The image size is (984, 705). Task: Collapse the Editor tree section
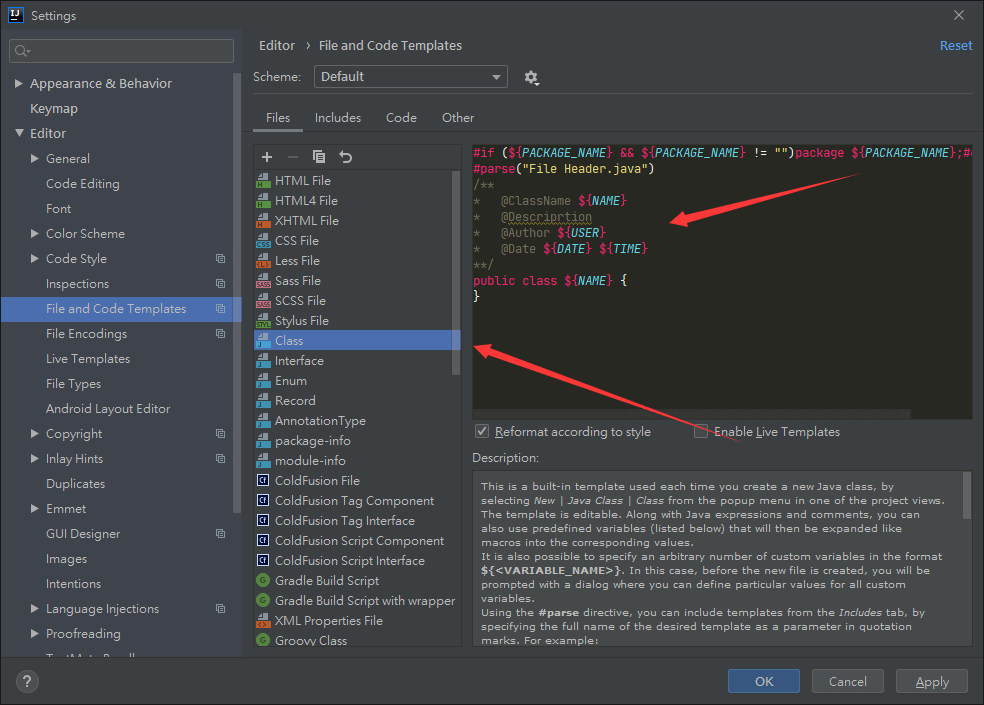coord(19,134)
